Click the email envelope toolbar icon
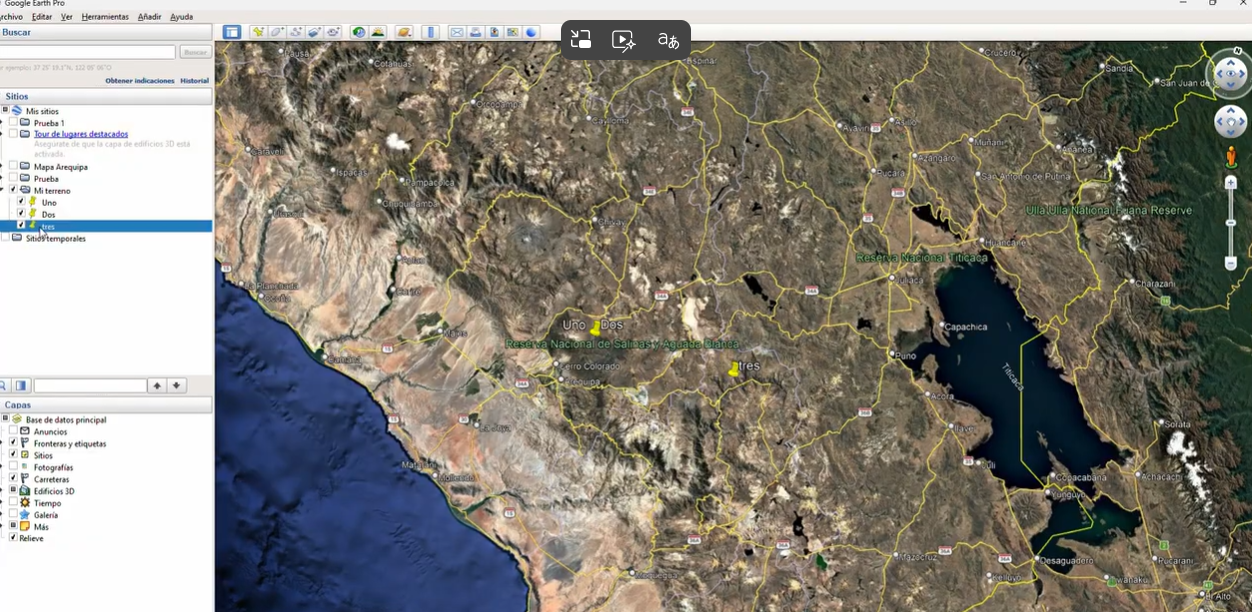This screenshot has width=1252, height=612. (456, 32)
